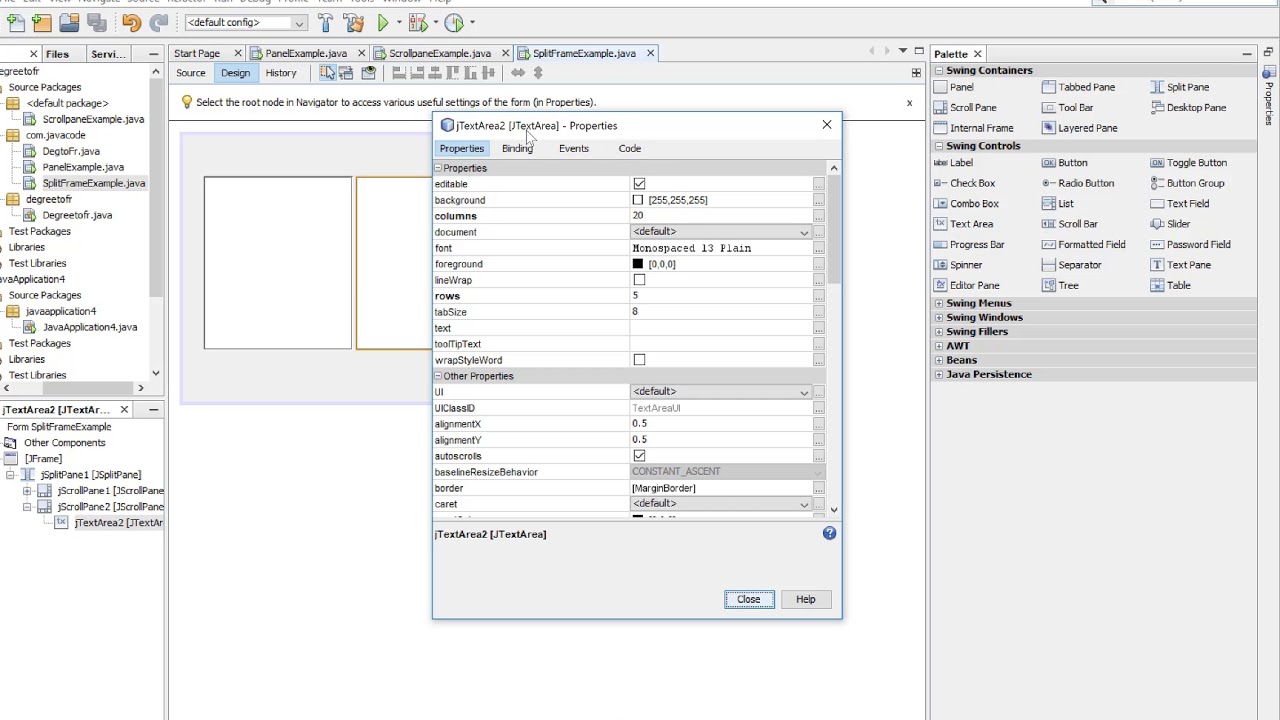
Task: Click the New Project toolbar icon
Action: [42, 22]
